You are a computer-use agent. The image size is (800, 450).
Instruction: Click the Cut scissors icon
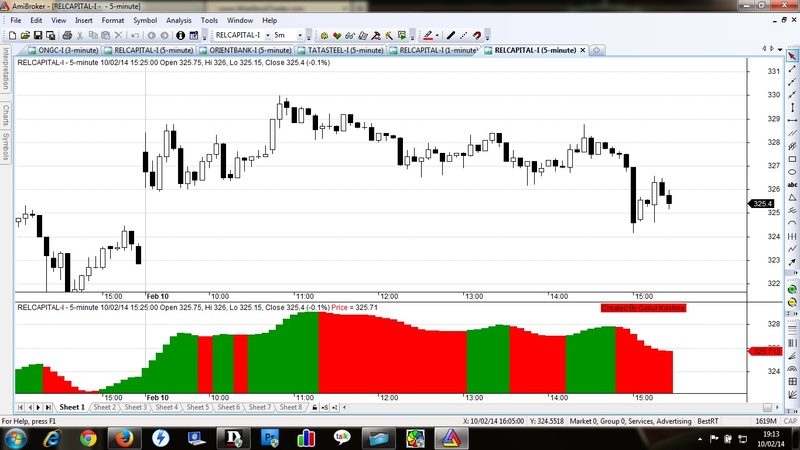(x=80, y=35)
